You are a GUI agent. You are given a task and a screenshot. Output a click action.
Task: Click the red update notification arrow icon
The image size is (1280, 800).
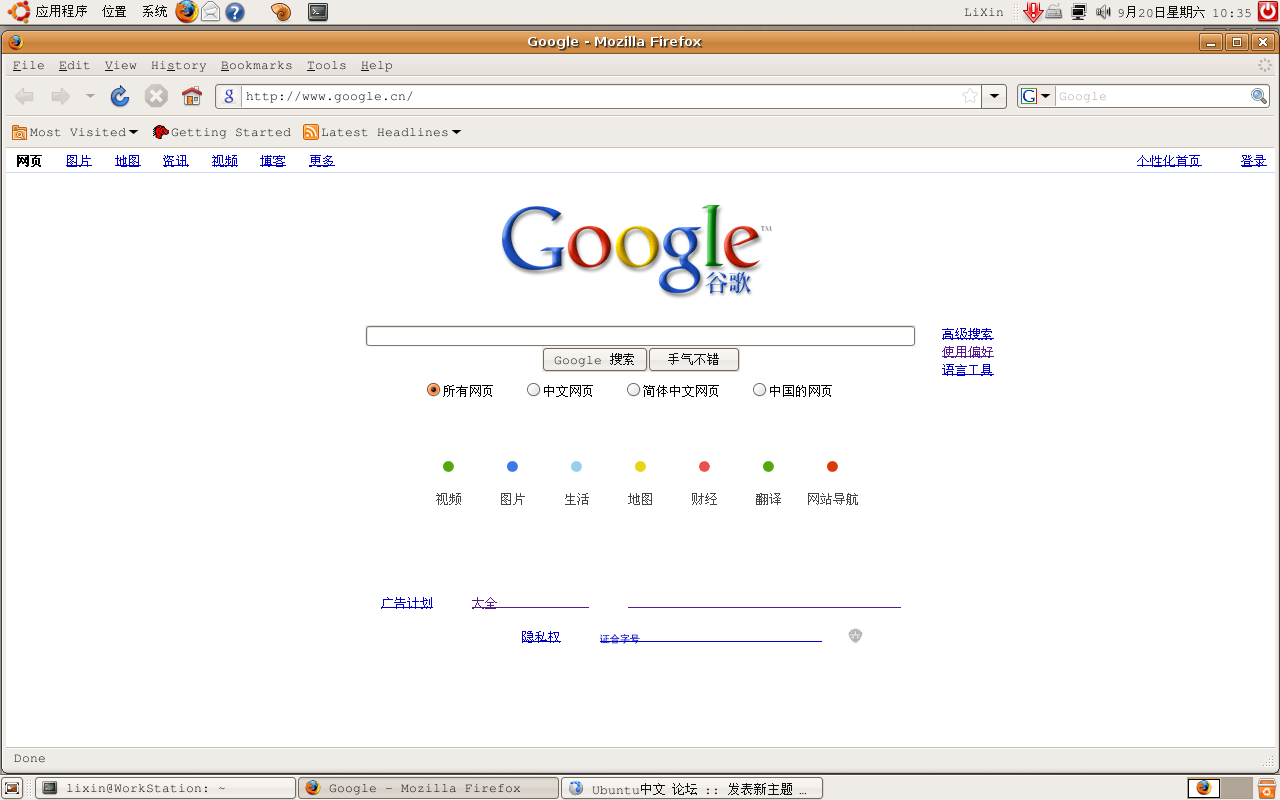pyautogui.click(x=1033, y=12)
